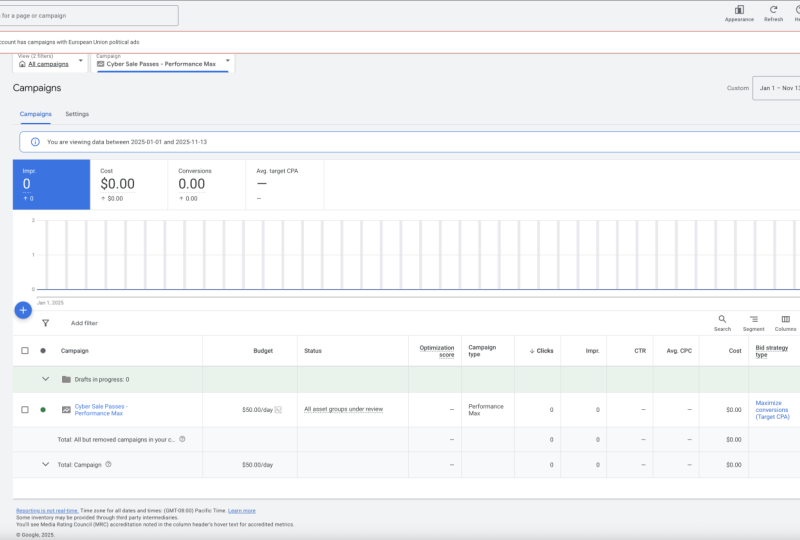Open the custom date range picker

tap(776, 88)
